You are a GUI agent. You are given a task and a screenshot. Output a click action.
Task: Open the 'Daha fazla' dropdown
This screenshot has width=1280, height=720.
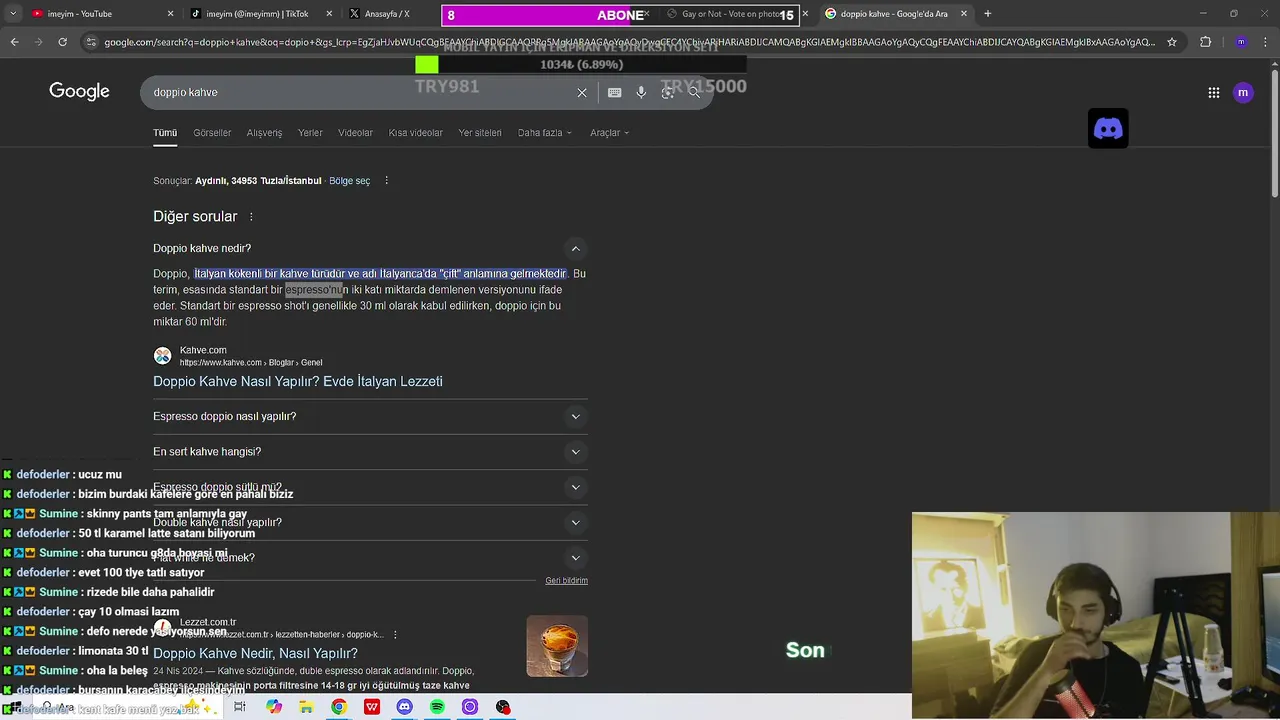click(545, 133)
